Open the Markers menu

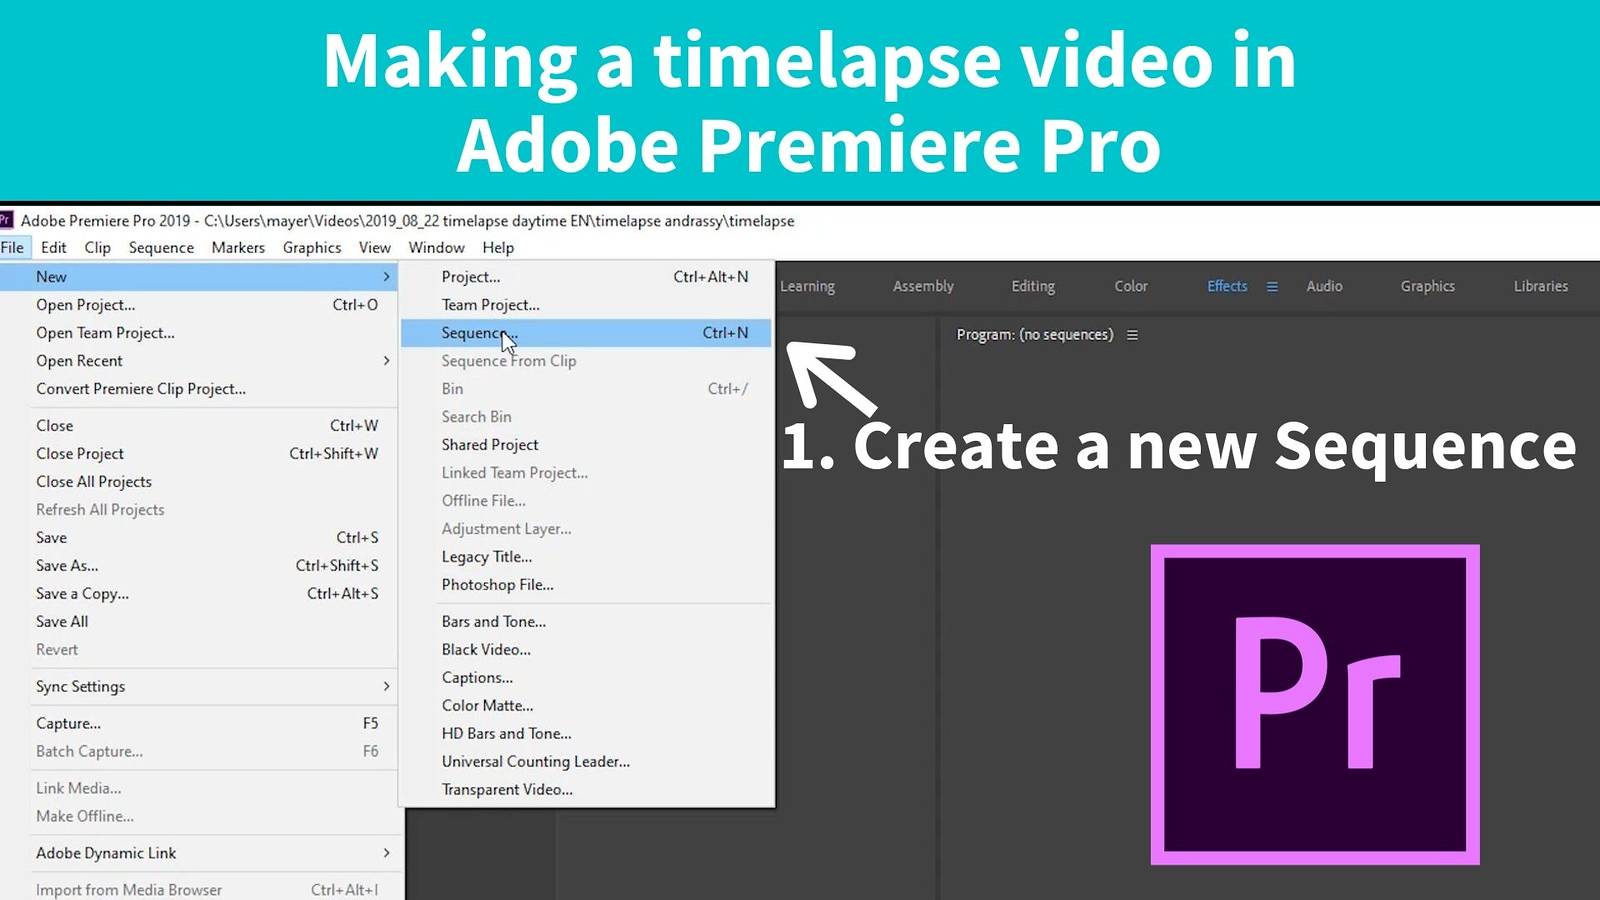tap(238, 247)
